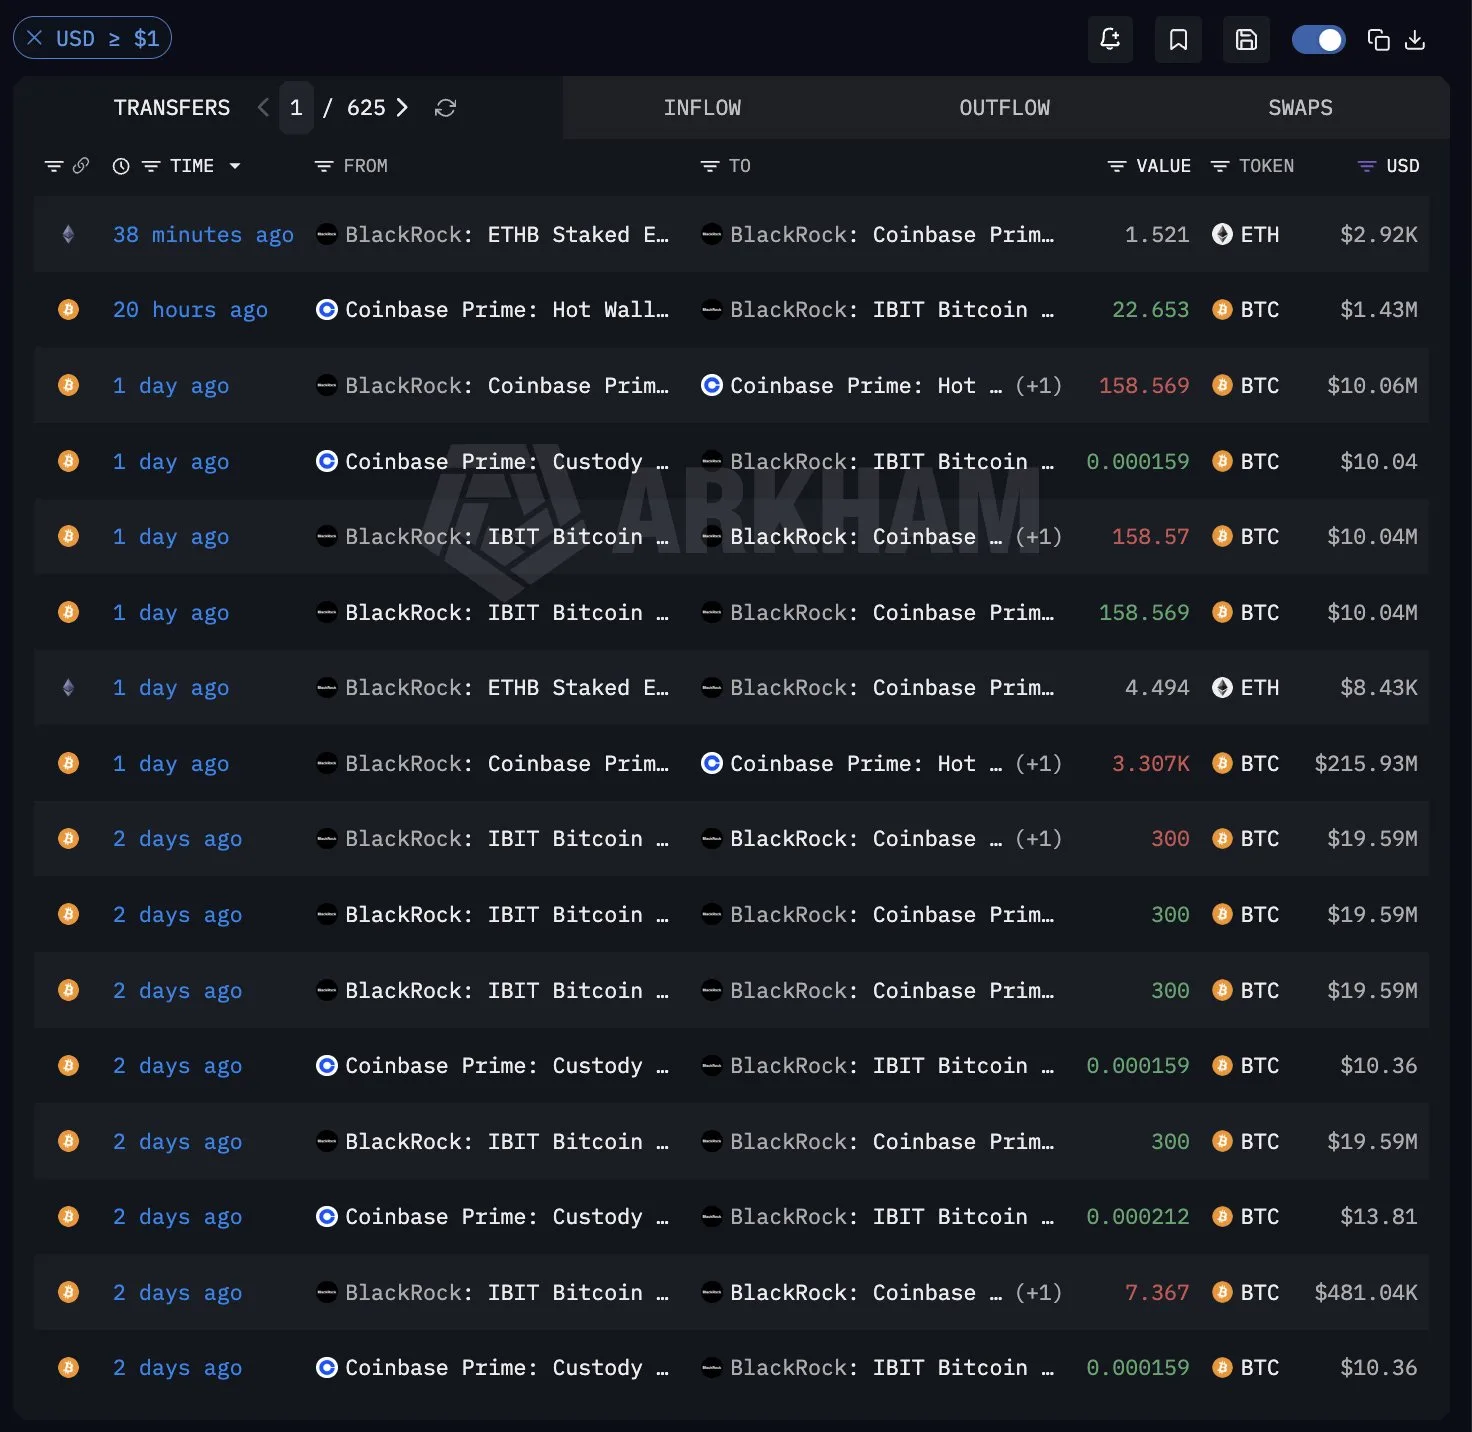Switch to the INFLOW tab
Viewport: 1472px width, 1432px height.
702,108
